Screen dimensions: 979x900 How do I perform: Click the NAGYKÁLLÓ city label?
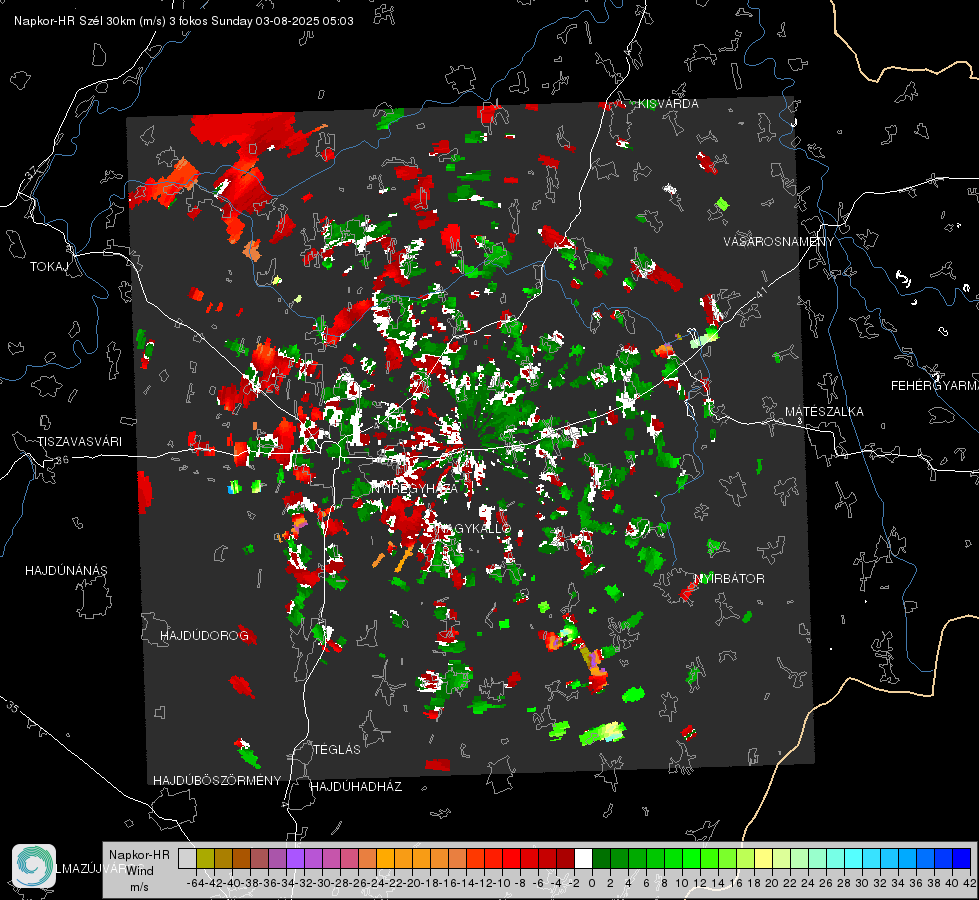tap(473, 529)
